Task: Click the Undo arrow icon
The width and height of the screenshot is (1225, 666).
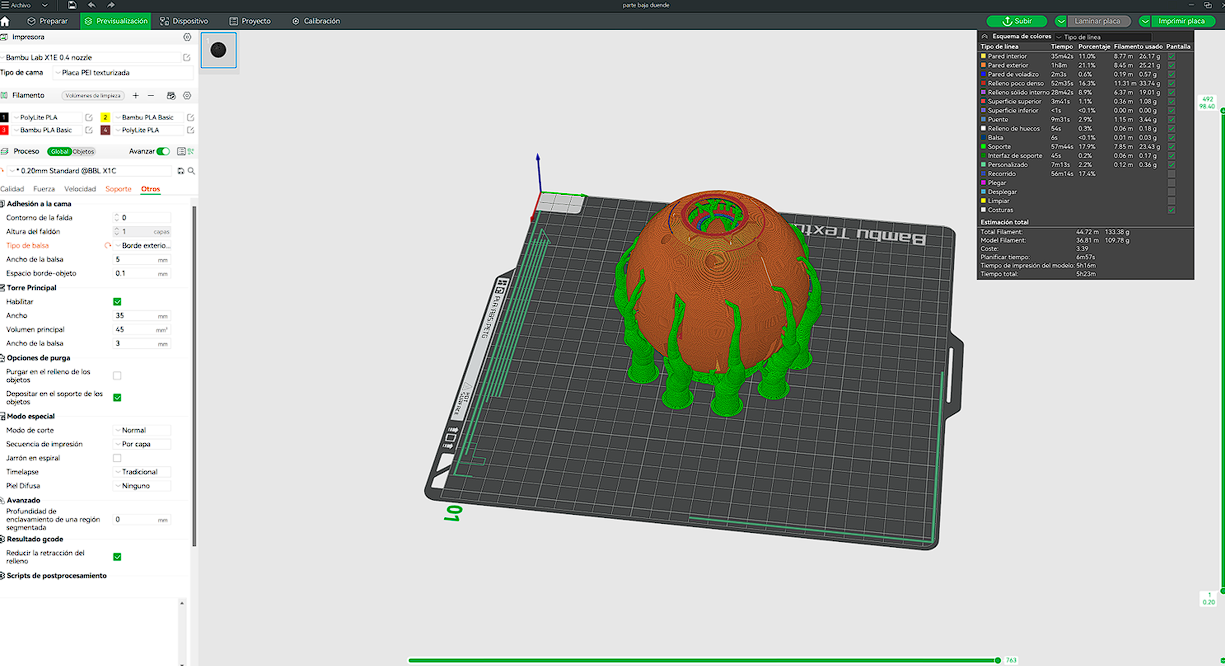Action: 92,5
